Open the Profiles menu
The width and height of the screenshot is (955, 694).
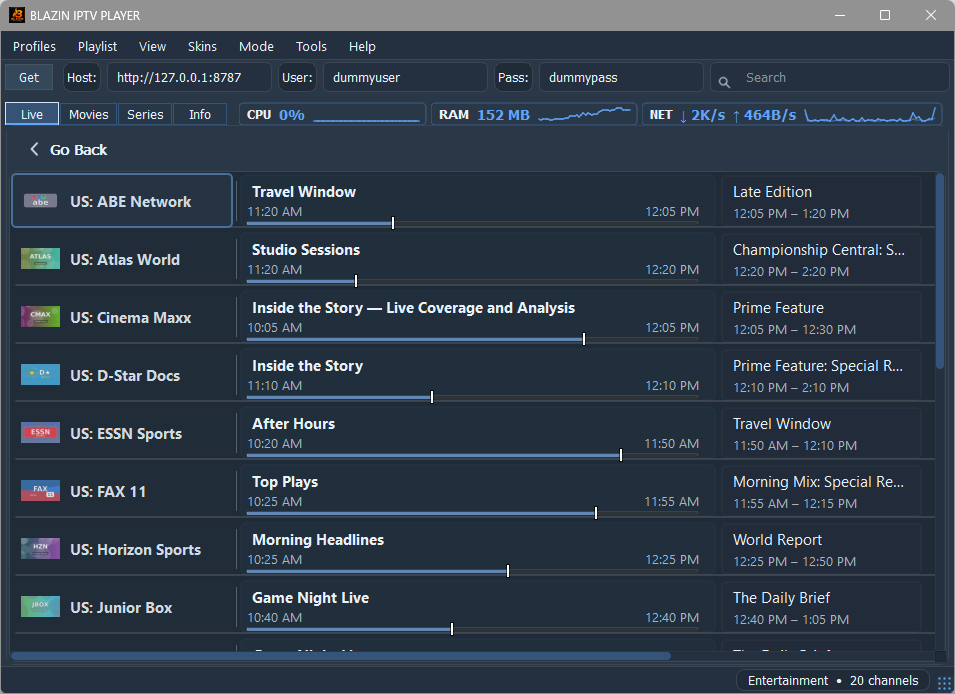click(34, 46)
